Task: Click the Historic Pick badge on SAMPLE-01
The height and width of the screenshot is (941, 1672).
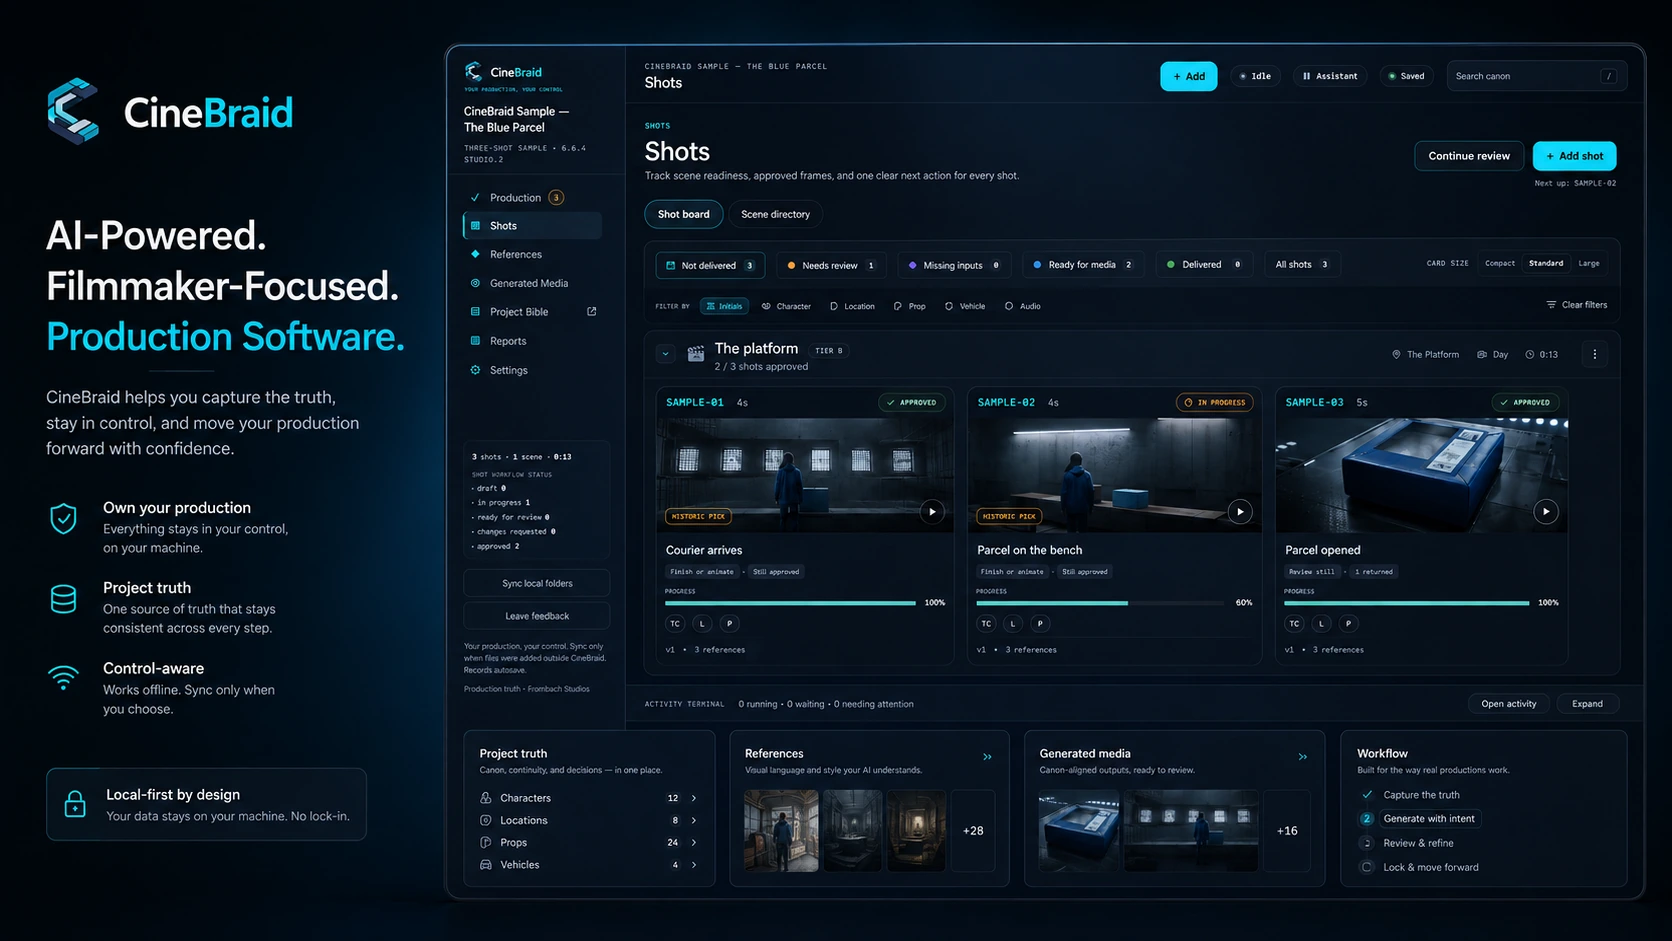Action: 698,517
